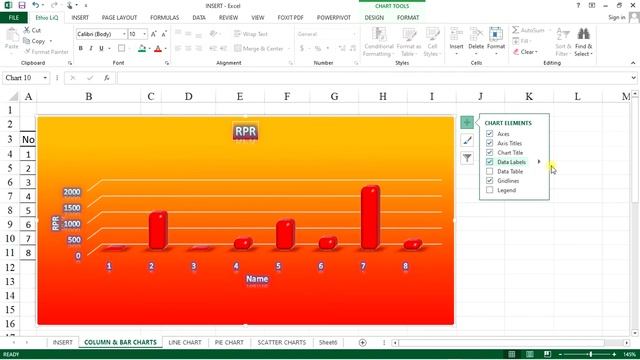
Task: Click the Fill Color bucket icon
Action: (142, 49)
